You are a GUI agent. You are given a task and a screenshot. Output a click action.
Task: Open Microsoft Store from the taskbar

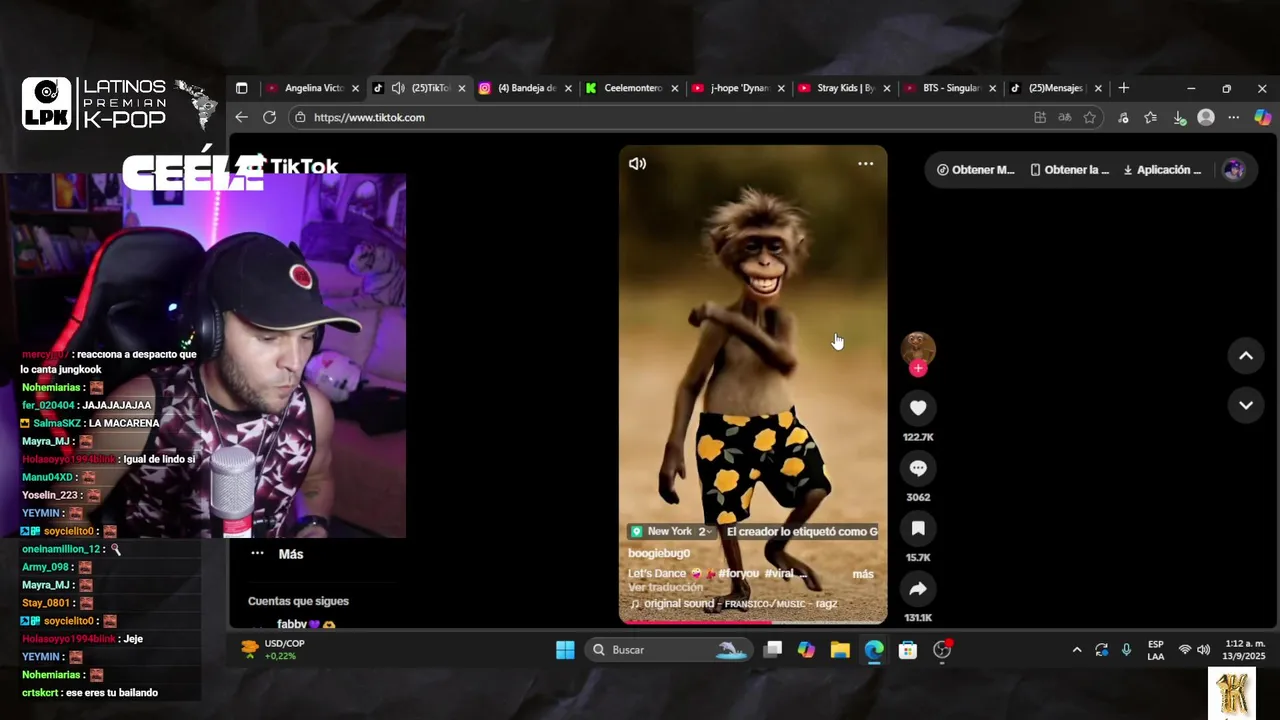[x=908, y=650]
